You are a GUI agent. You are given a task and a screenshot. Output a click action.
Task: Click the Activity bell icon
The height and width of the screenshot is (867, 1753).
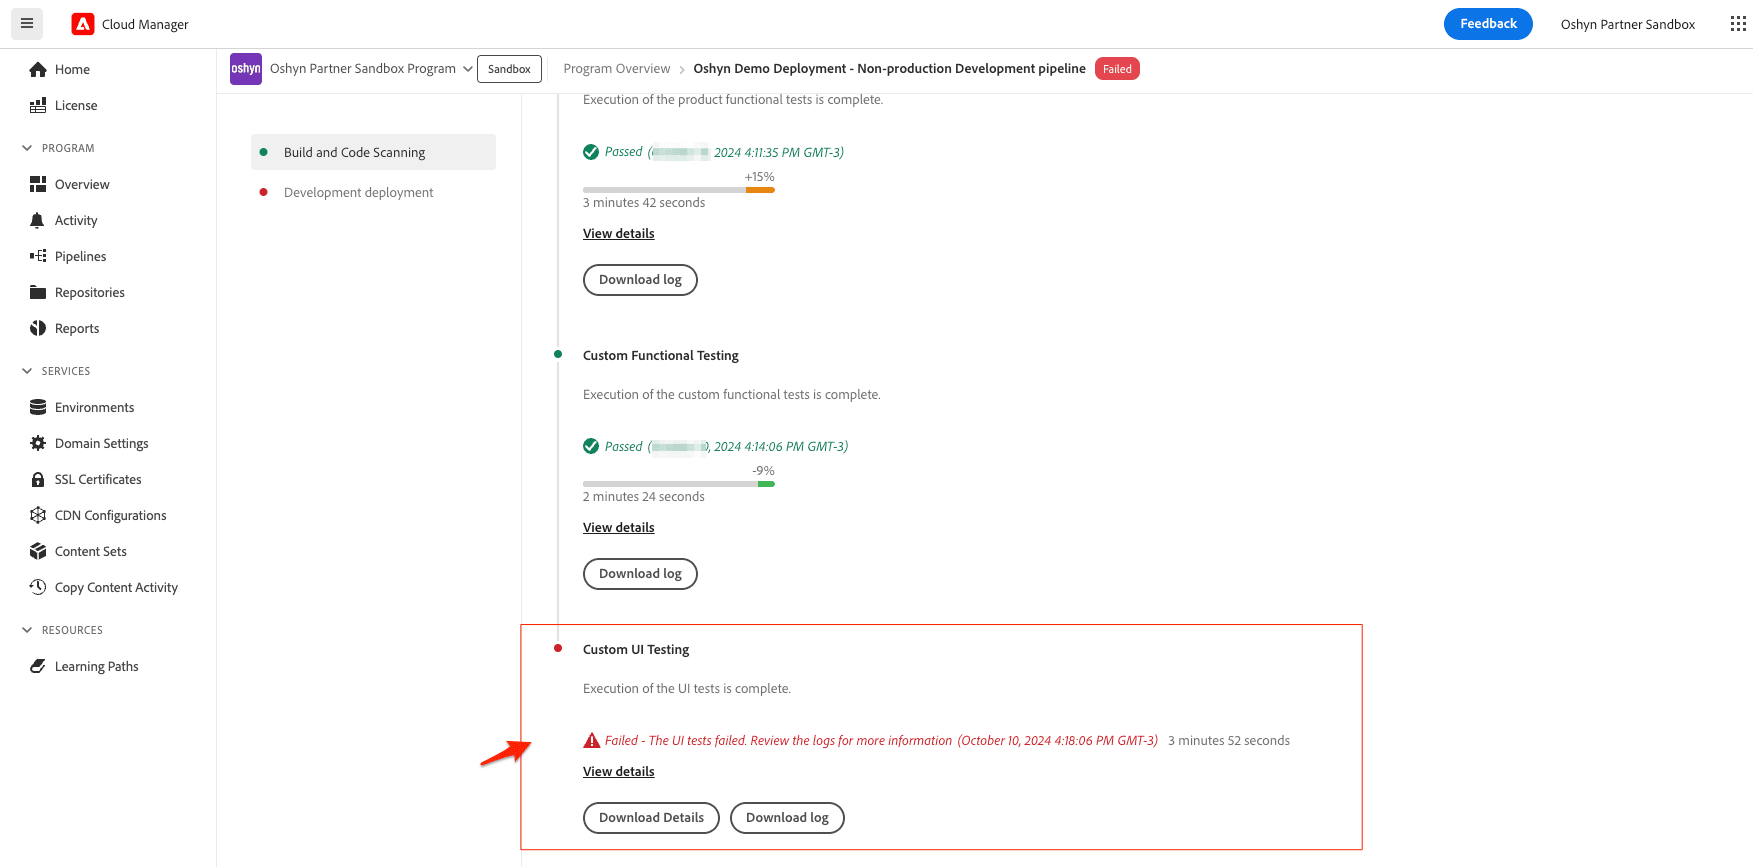pos(38,220)
